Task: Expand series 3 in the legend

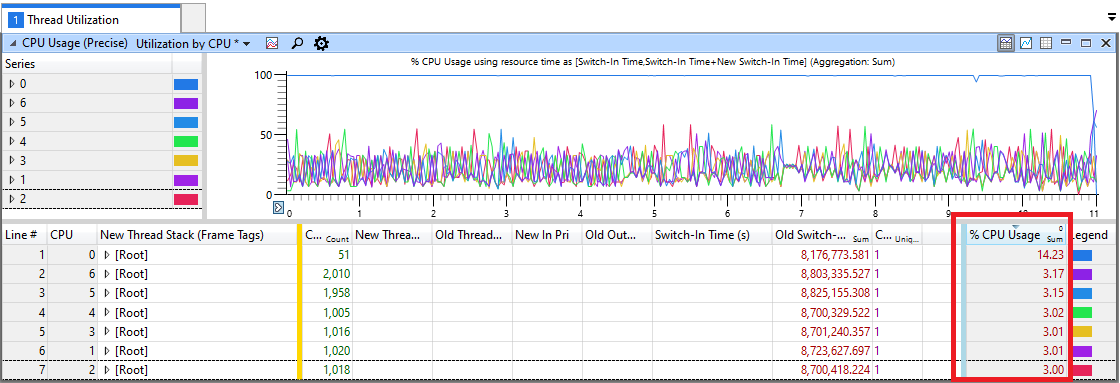Action: coord(11,160)
